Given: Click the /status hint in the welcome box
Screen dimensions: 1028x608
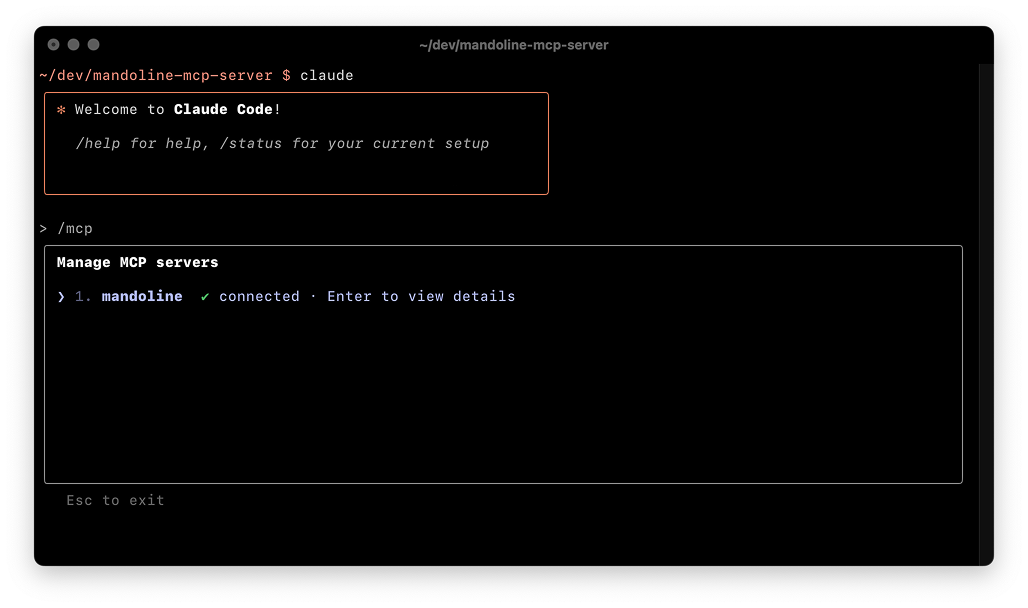Looking at the screenshot, I should tap(256, 143).
